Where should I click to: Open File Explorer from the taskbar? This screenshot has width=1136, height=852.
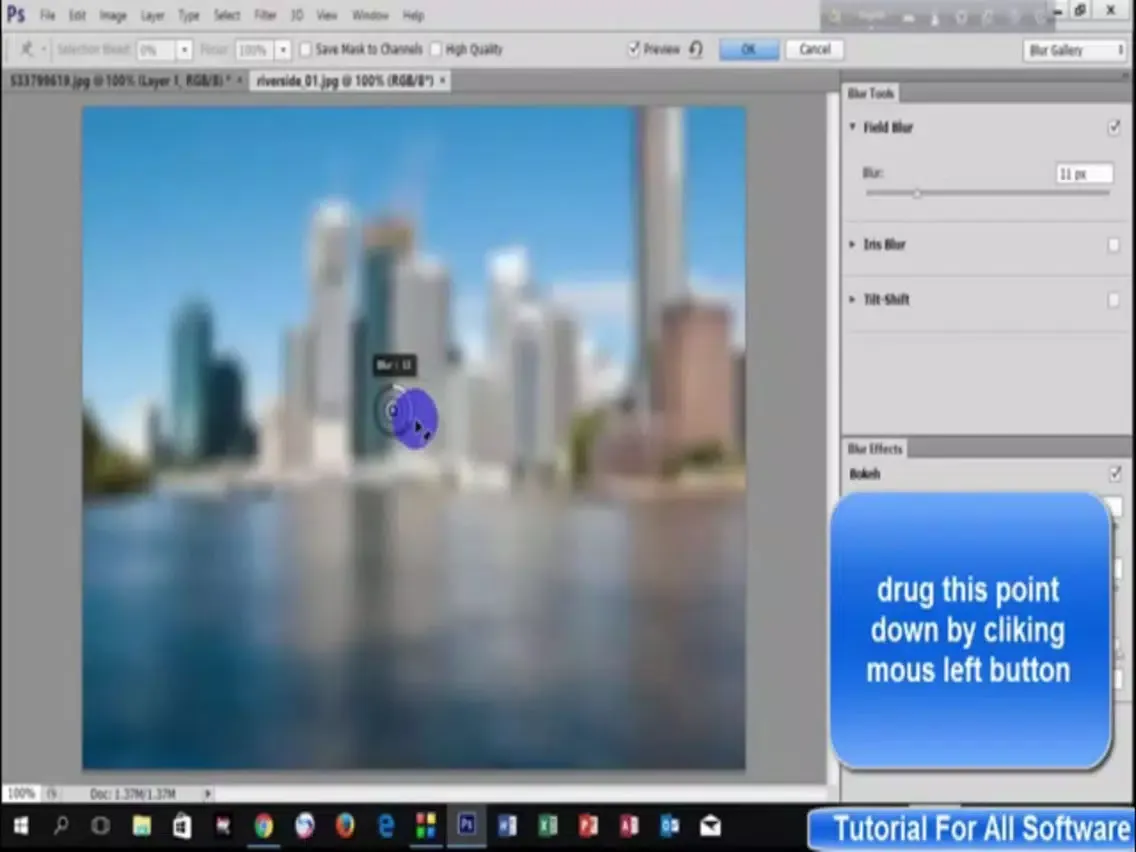click(x=141, y=826)
